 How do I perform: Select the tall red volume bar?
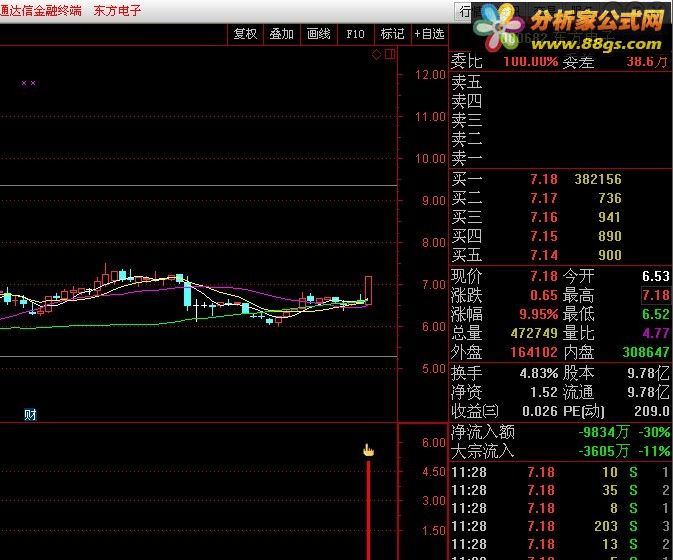[368, 510]
